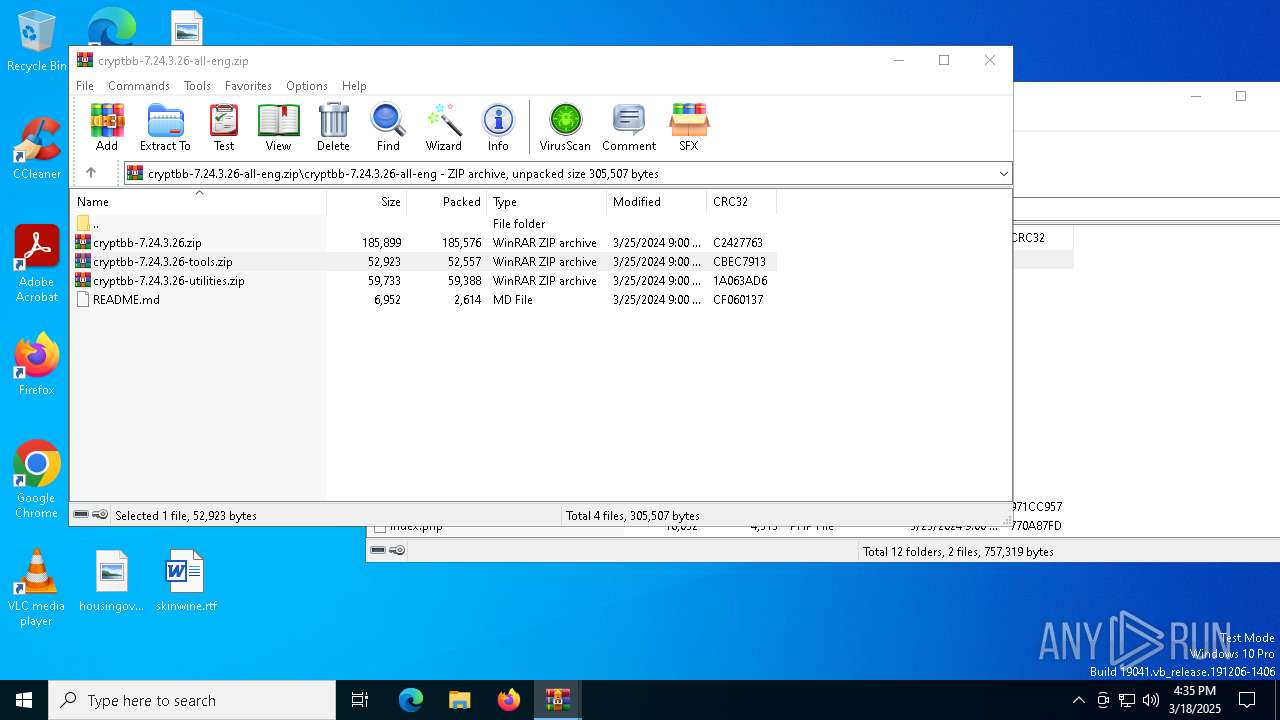
Task: Sort by the Name column header
Action: click(x=198, y=202)
